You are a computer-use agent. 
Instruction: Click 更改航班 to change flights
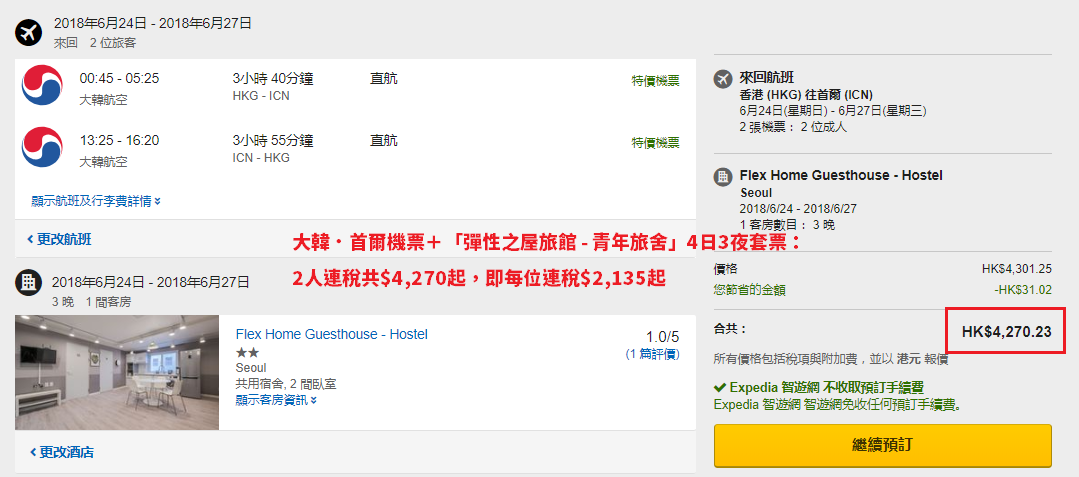click(x=59, y=240)
